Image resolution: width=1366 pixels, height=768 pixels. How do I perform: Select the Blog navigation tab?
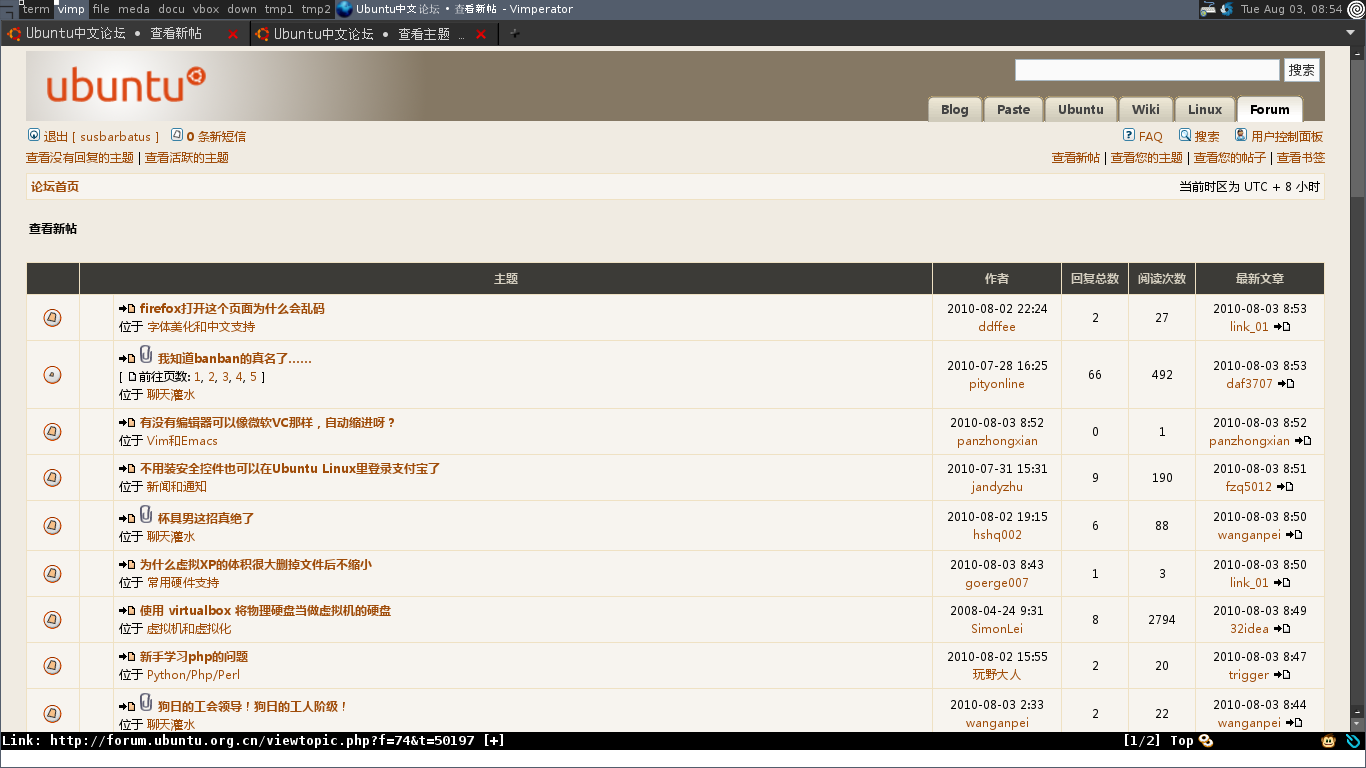(955, 109)
